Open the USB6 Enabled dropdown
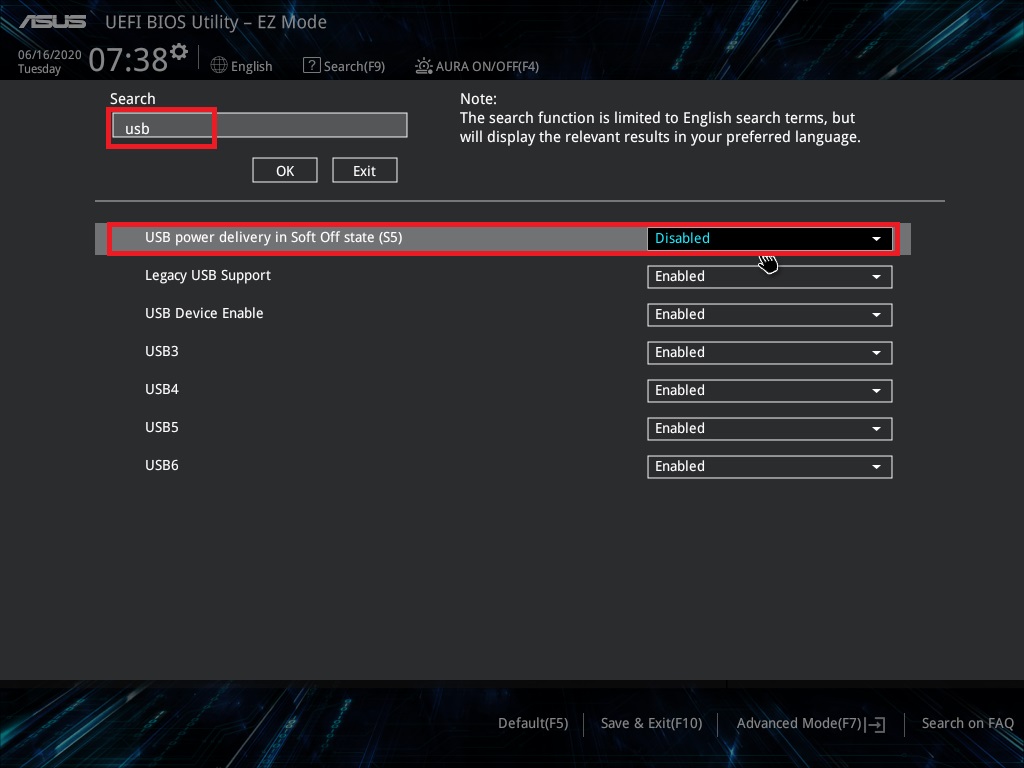The image size is (1024, 768). 769,466
